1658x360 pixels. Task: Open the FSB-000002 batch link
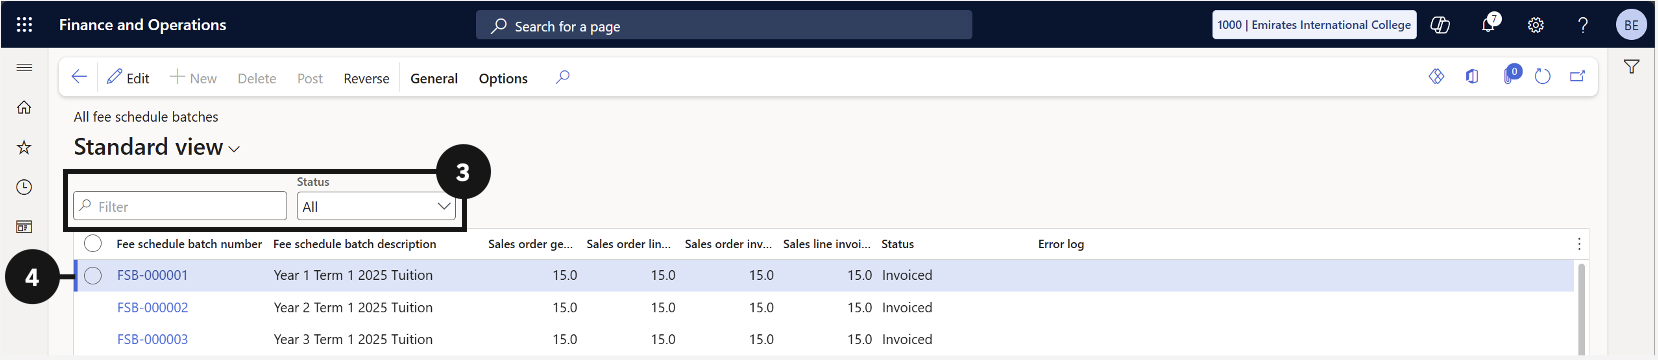point(152,307)
